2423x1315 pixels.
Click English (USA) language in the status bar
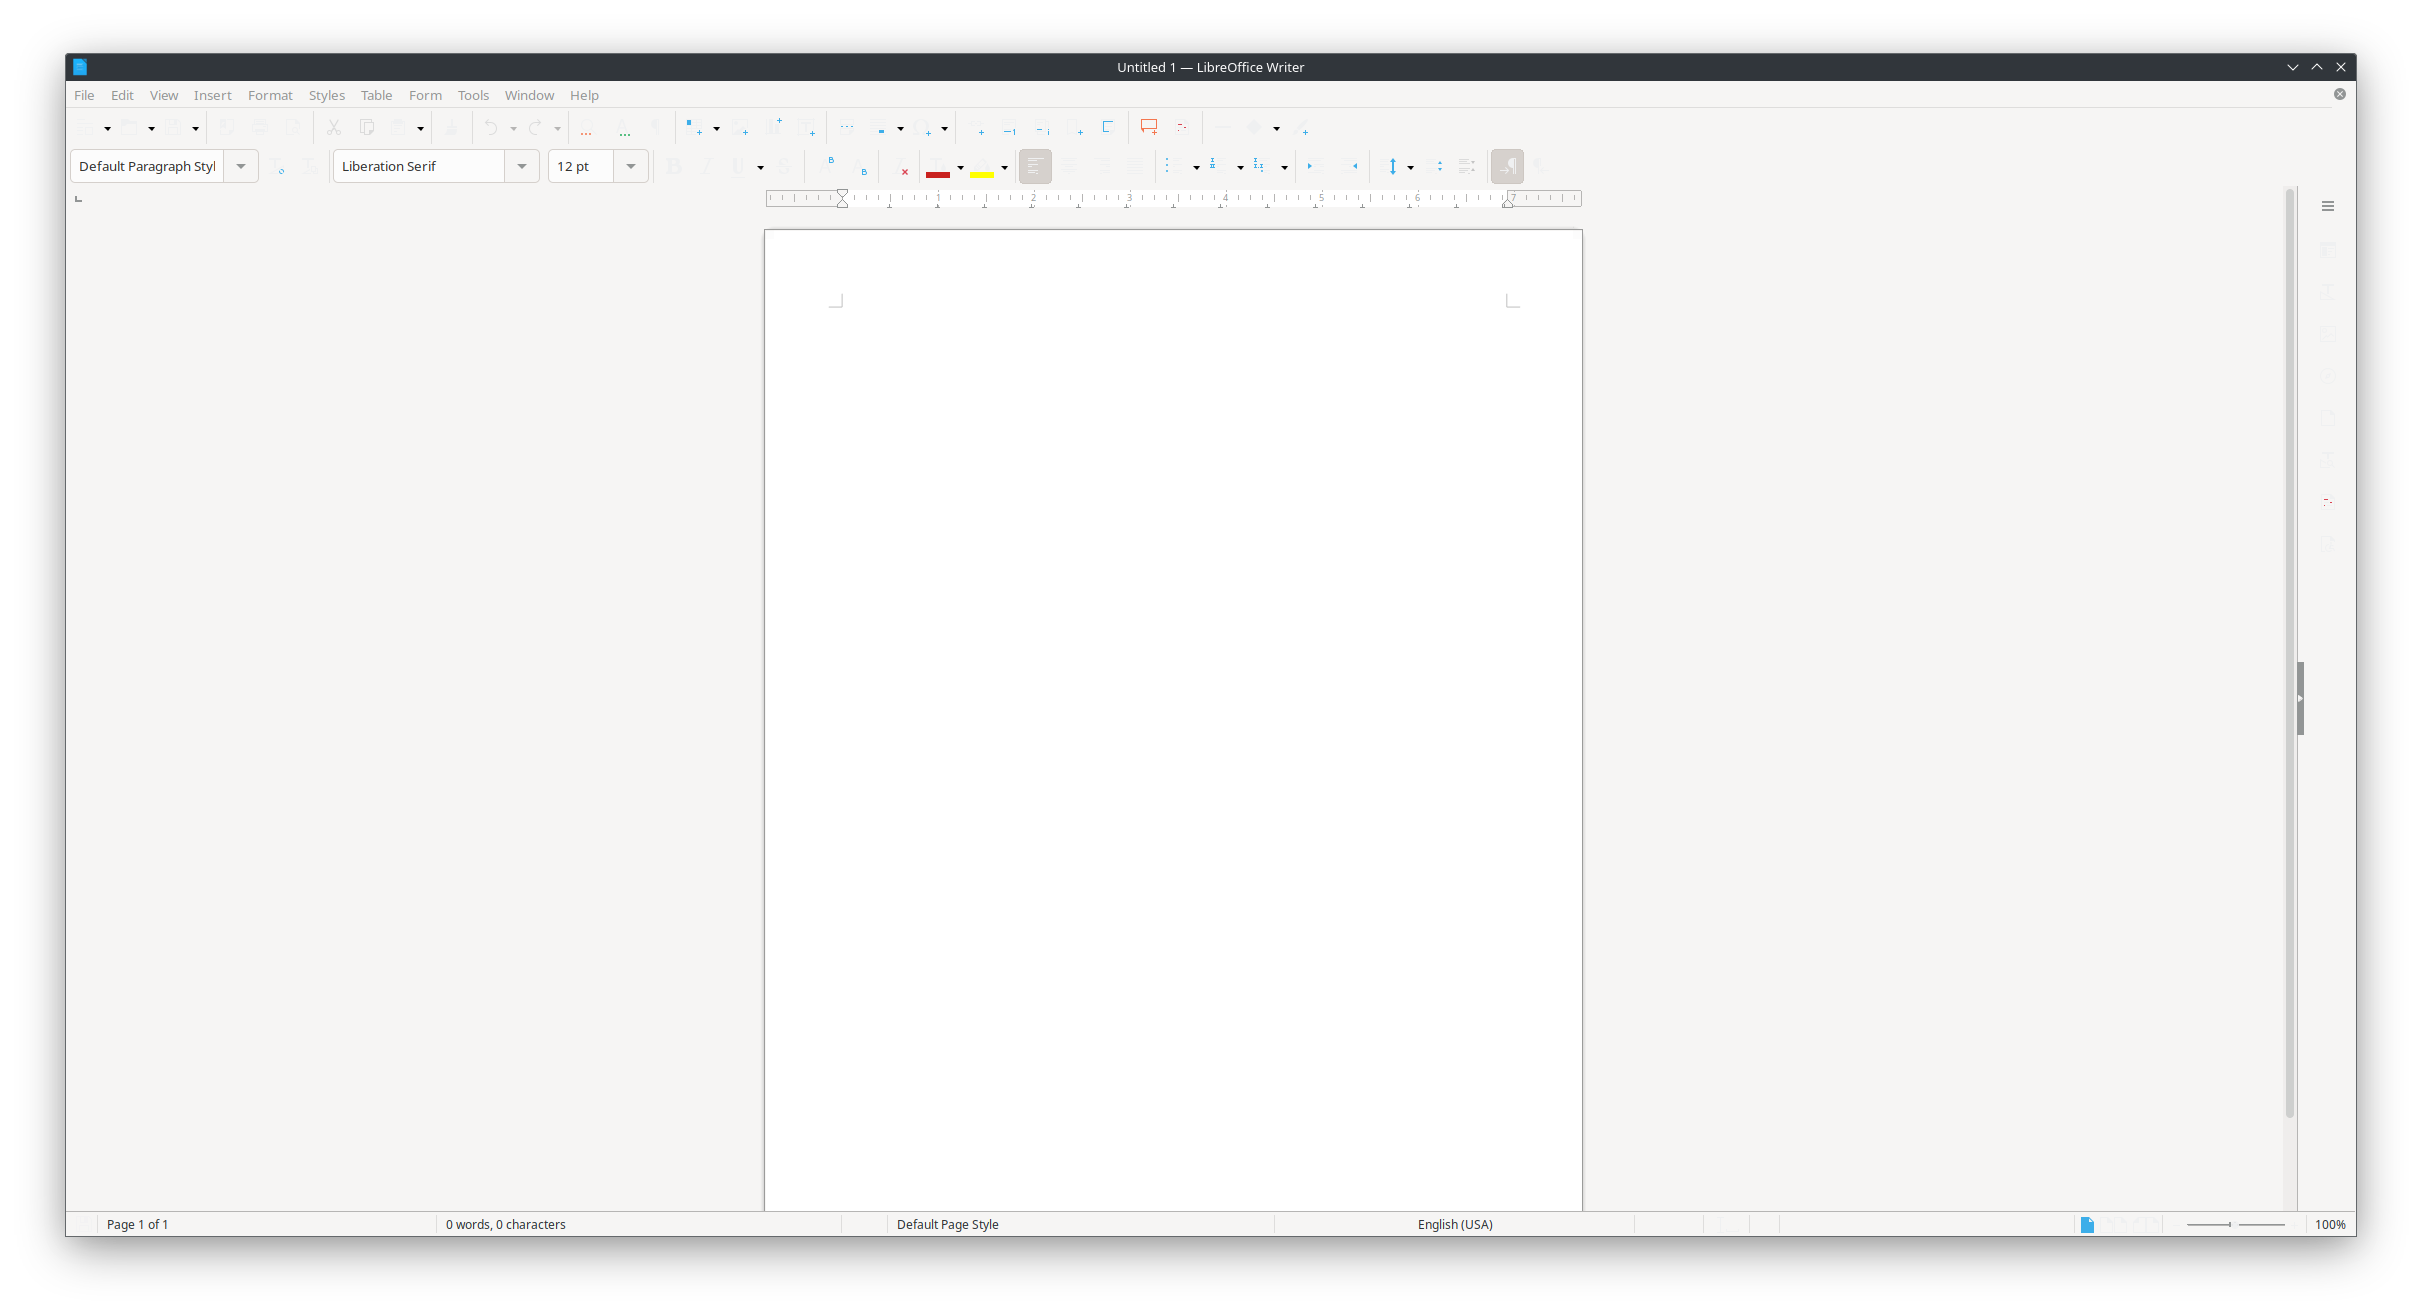tap(1454, 1224)
